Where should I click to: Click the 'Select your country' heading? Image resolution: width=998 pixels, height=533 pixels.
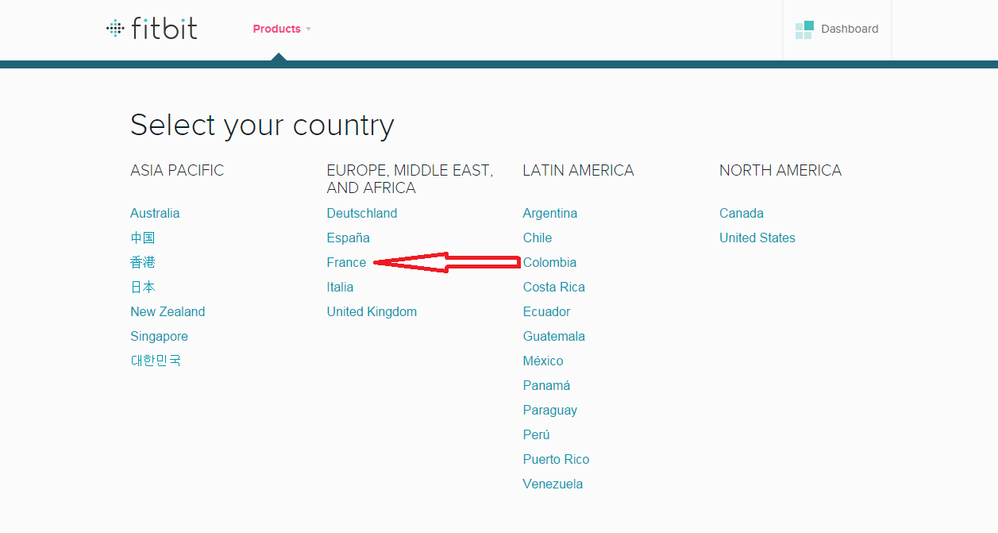[262, 125]
